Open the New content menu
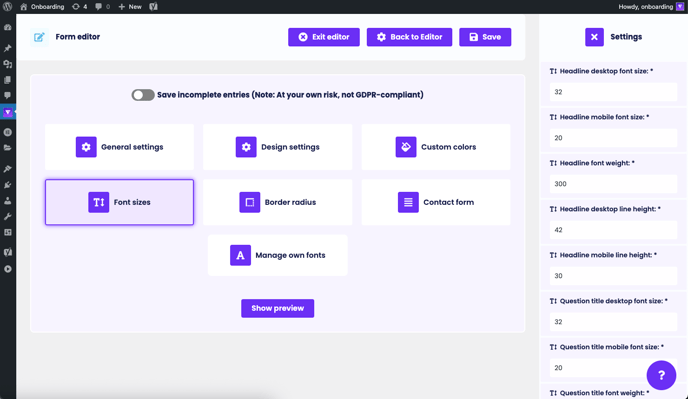The image size is (688, 399). pyautogui.click(x=130, y=7)
